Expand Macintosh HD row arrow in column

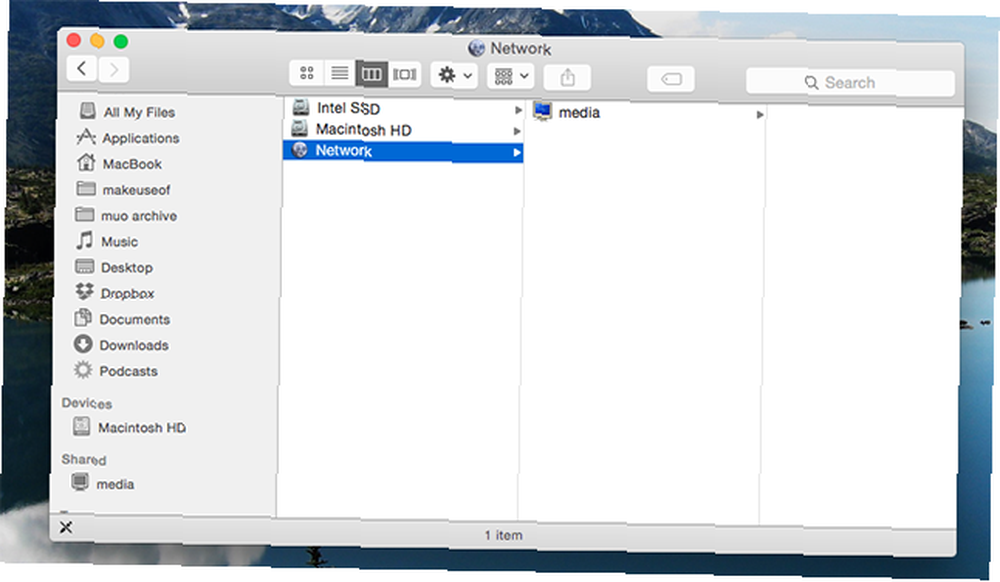517,131
